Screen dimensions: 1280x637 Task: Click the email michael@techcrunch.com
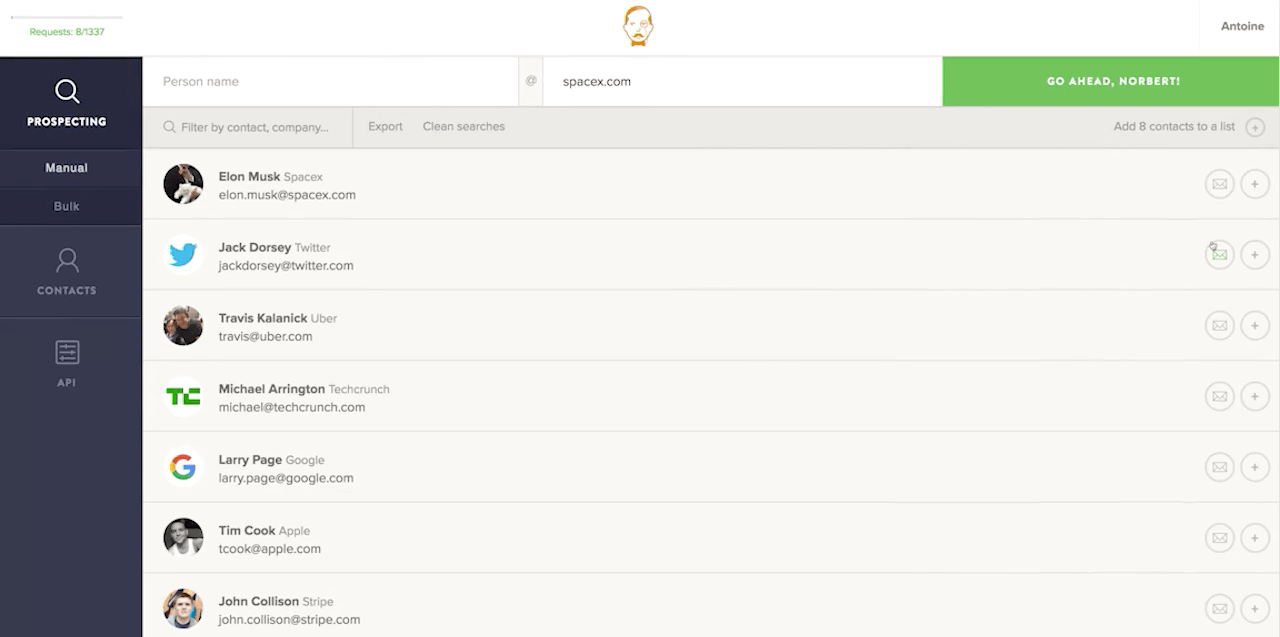292,408
